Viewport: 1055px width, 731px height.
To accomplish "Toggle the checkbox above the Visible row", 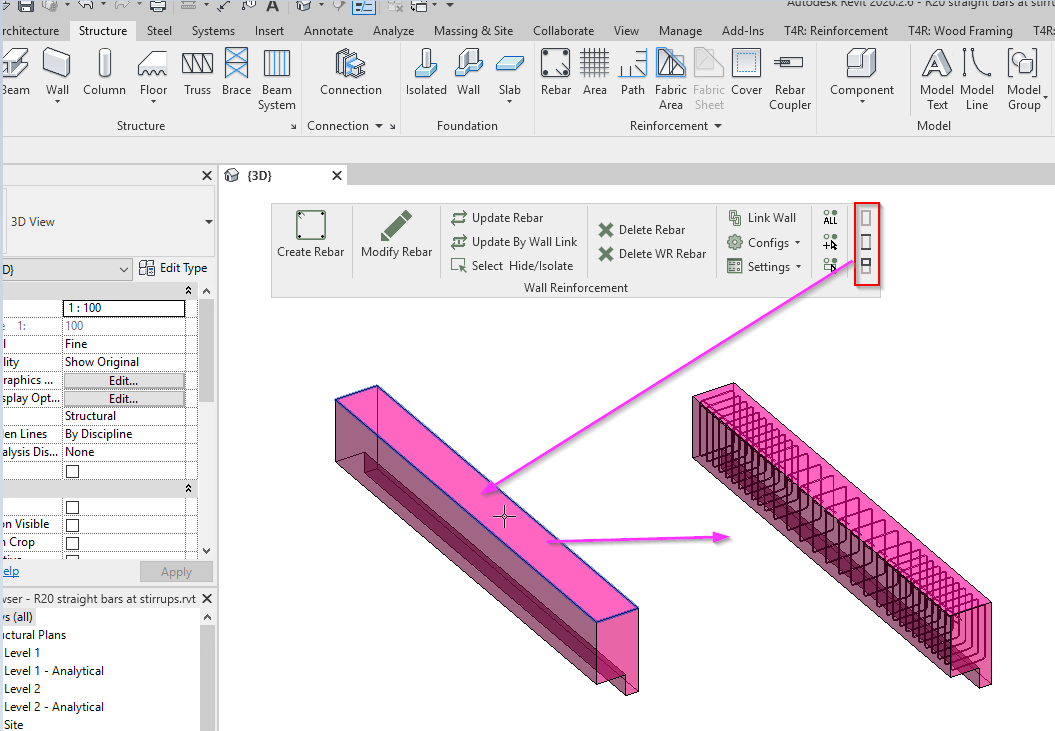I will 73,508.
